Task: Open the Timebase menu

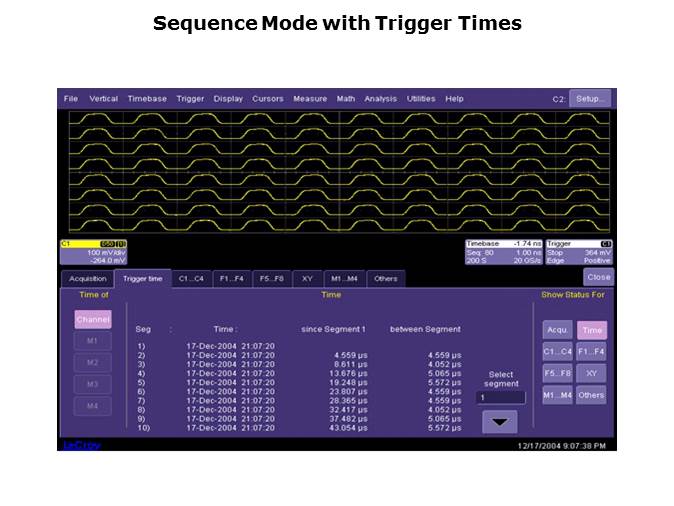Action: [147, 99]
